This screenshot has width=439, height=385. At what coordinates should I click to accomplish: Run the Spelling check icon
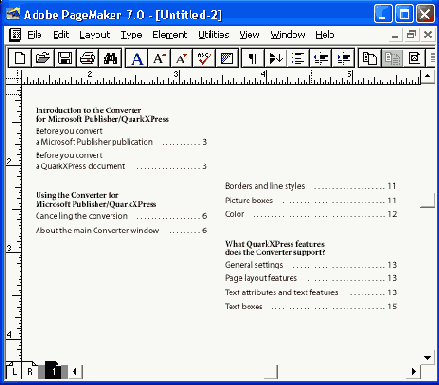coord(204,58)
